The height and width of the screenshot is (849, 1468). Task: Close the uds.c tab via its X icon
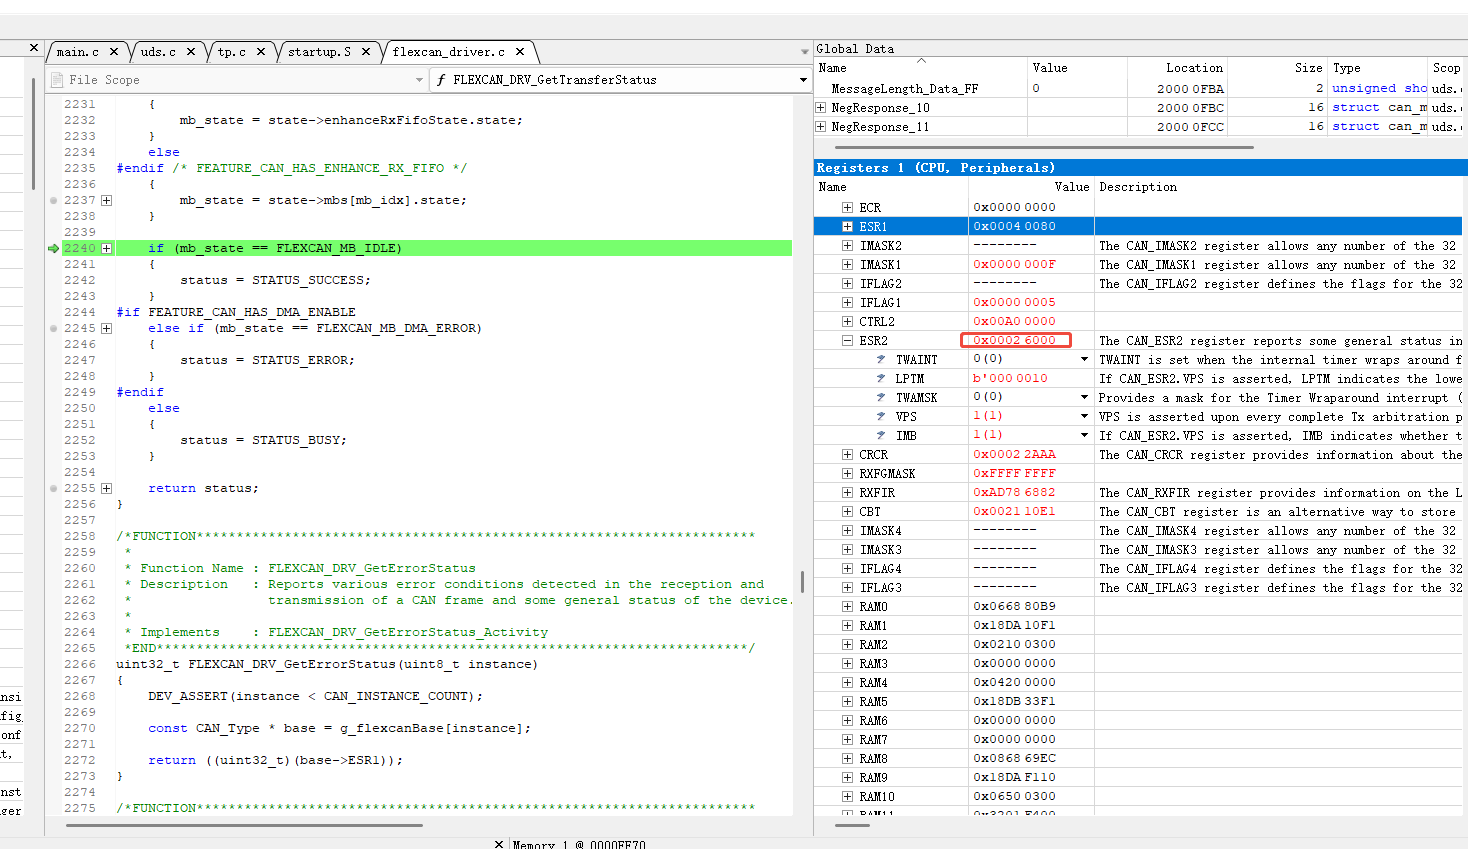[x=191, y=52]
